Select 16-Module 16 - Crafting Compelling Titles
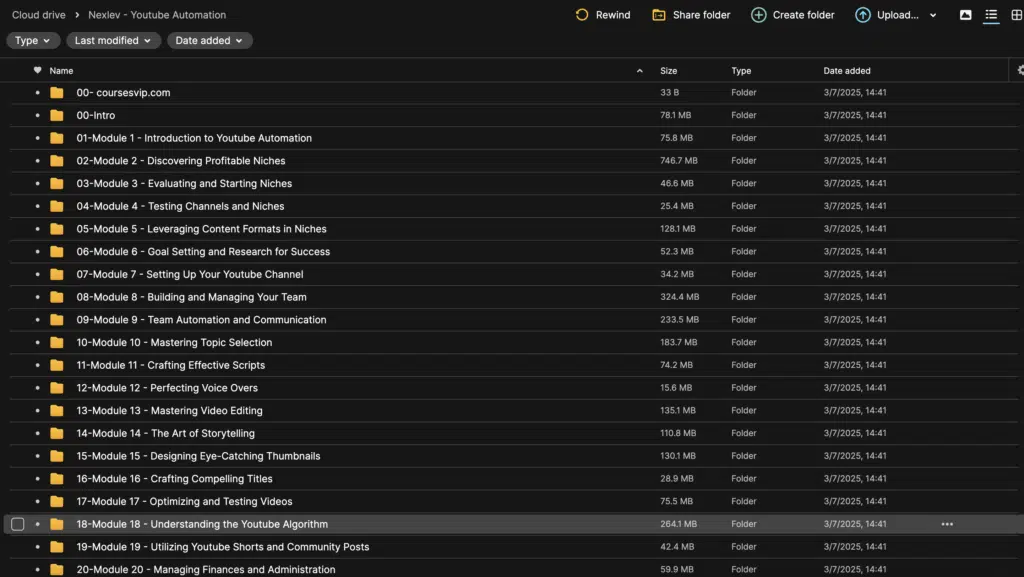 pyautogui.click(x=174, y=478)
